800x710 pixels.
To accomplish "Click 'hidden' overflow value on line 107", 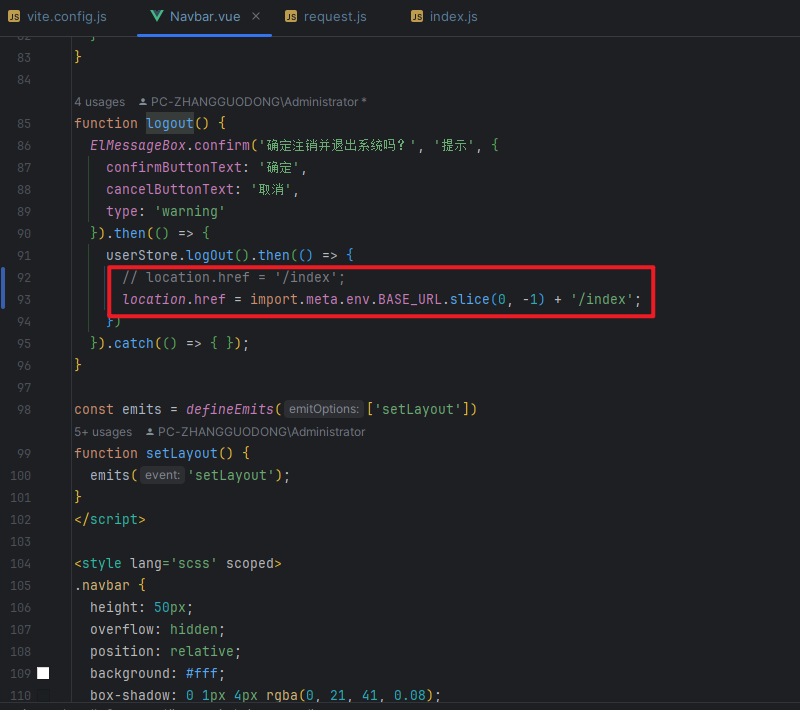I will coord(194,629).
